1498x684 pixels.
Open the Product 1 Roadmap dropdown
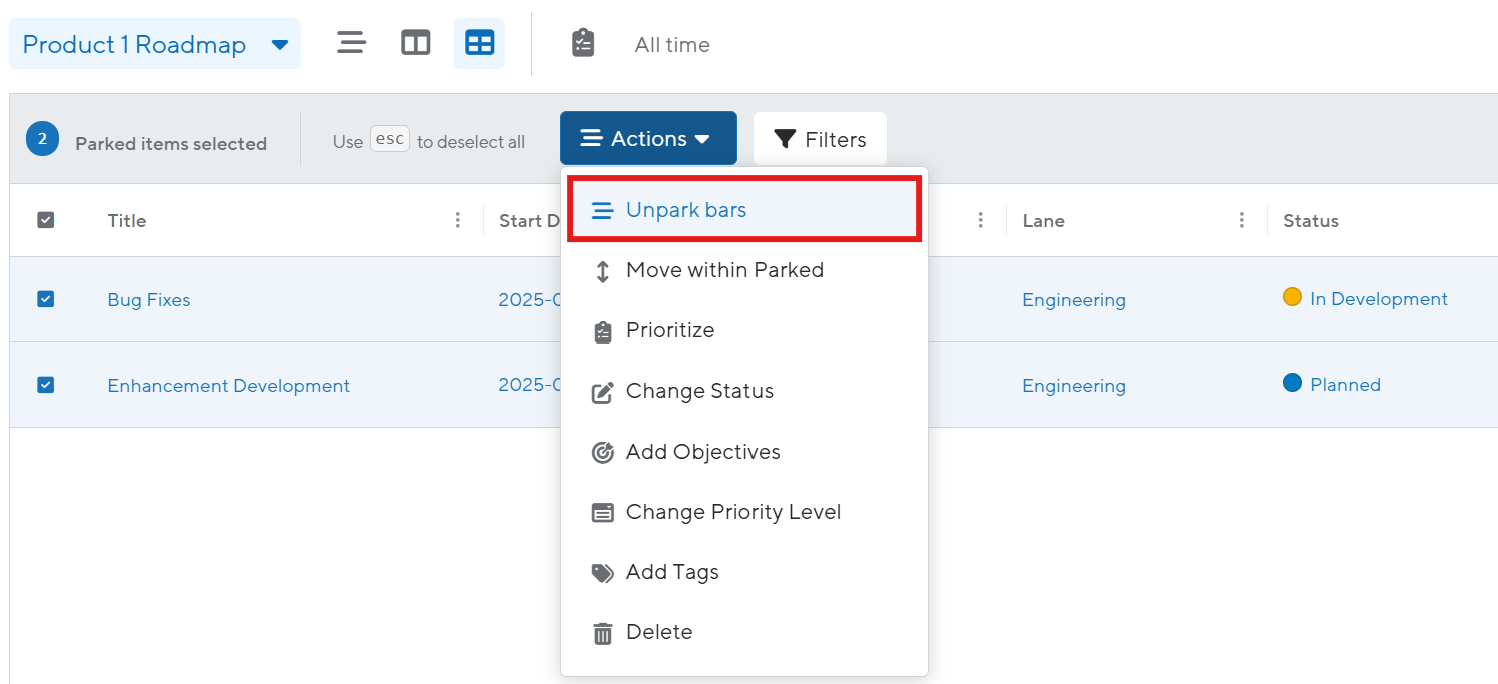pos(155,45)
